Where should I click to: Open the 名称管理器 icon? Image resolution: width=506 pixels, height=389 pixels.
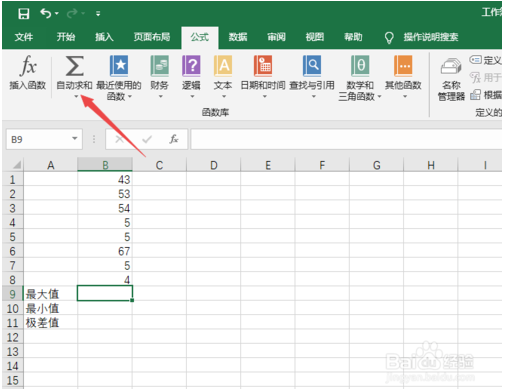click(451, 66)
